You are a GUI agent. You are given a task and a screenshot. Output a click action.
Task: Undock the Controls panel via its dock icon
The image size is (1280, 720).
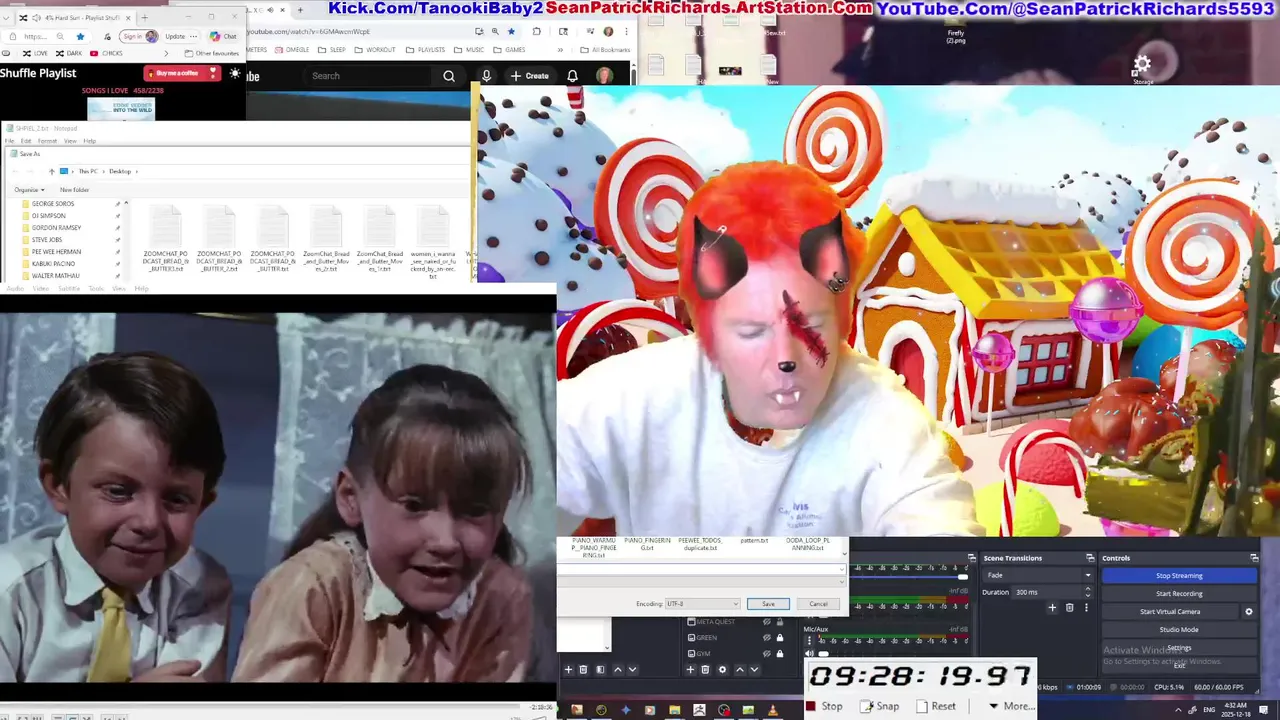coord(1254,558)
